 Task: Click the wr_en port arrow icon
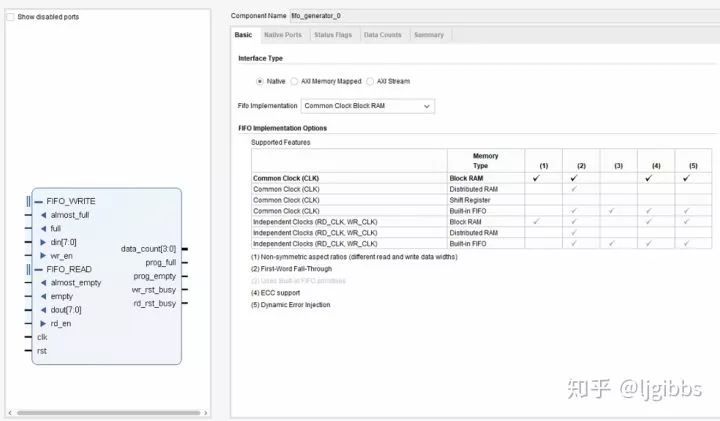click(x=43, y=255)
